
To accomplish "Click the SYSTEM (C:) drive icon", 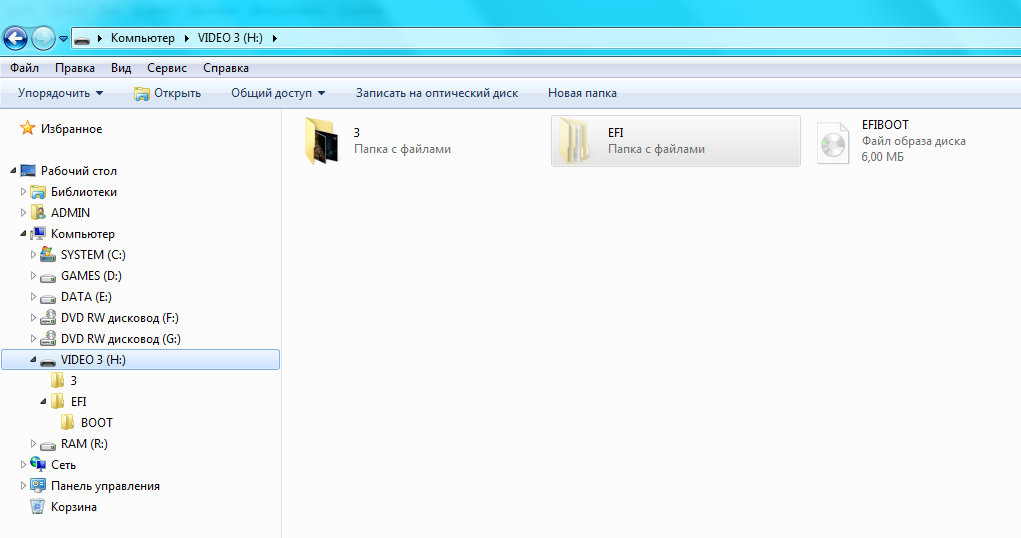I will coord(48,254).
